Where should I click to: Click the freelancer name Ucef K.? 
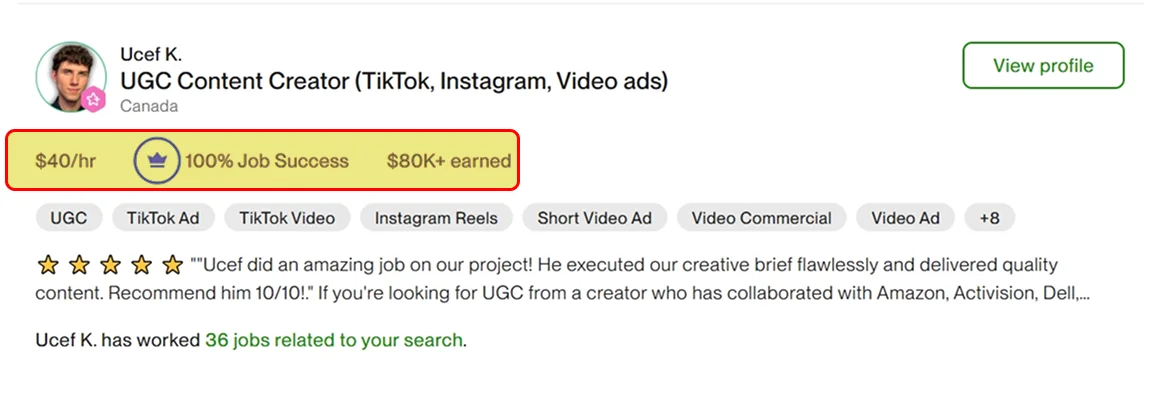pyautogui.click(x=151, y=54)
